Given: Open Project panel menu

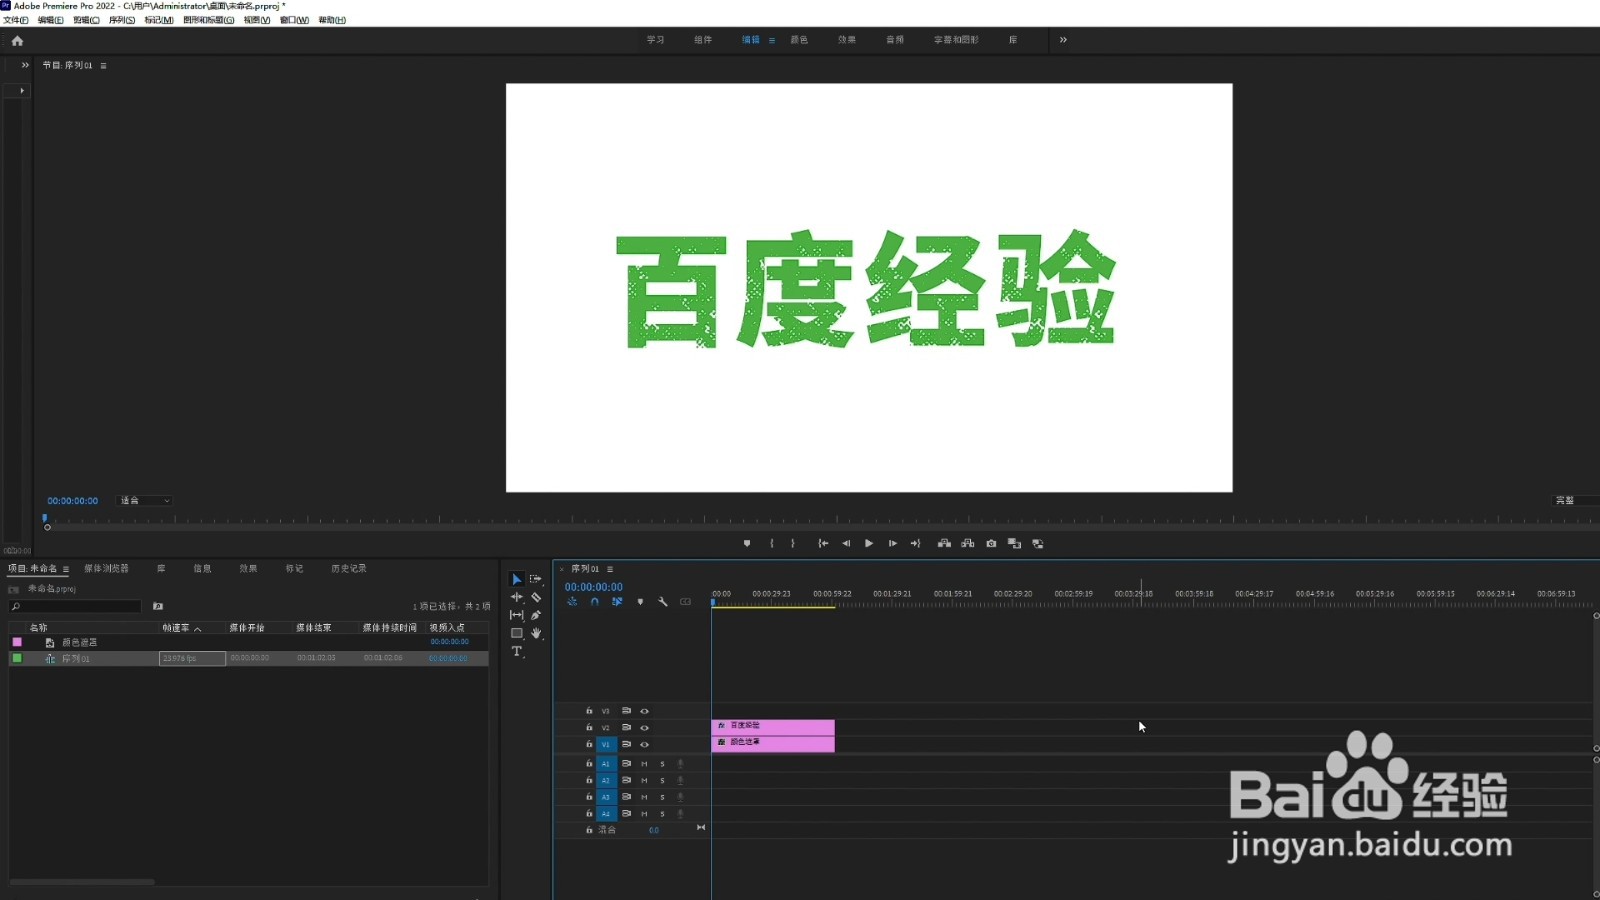Looking at the screenshot, I should tap(66, 569).
